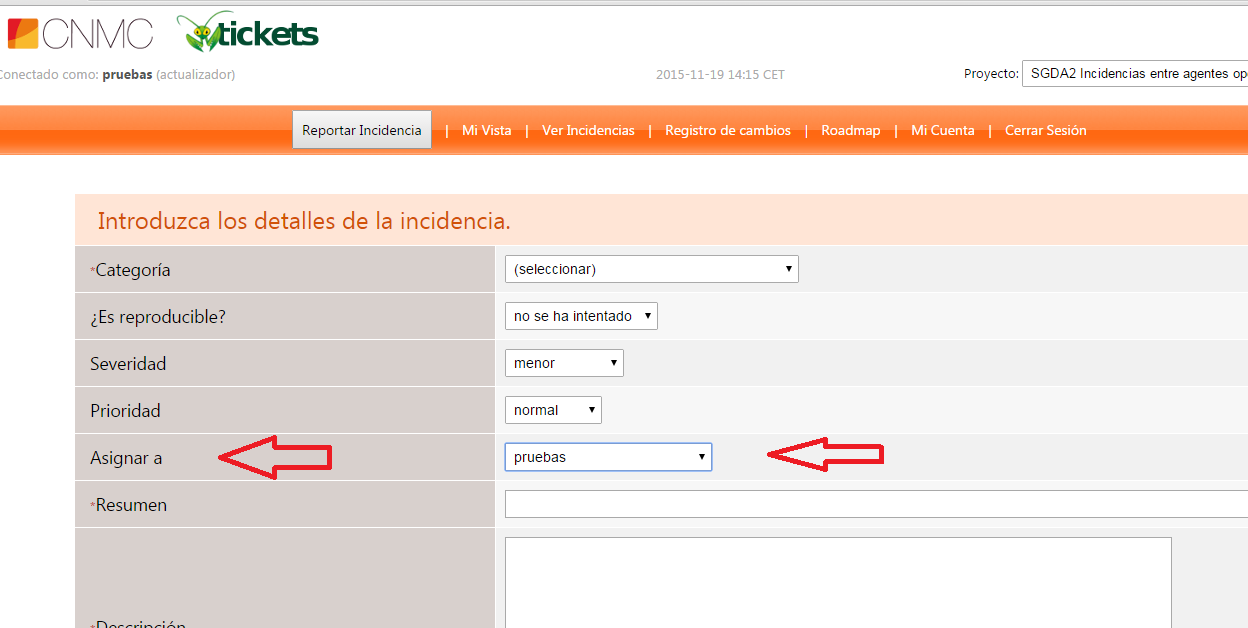Open Registro de cambios
Screen dimensions: 1248x628
(727, 131)
